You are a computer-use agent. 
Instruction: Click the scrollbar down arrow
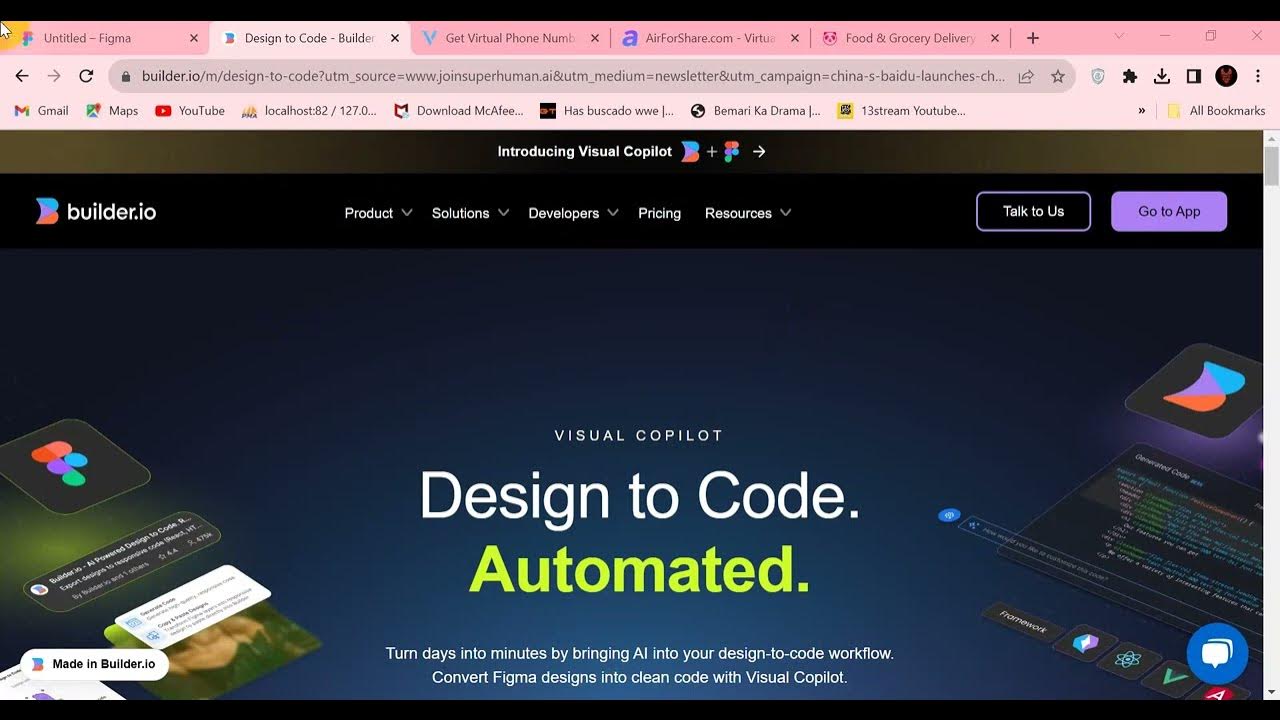1272,692
